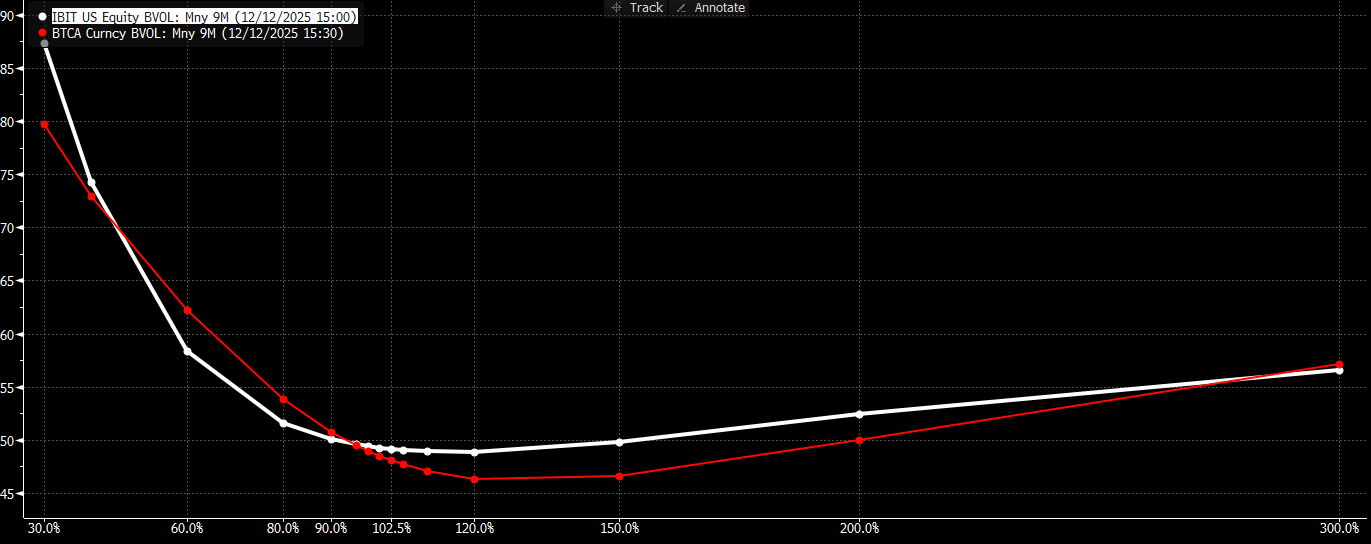
Task: Click the red legend marker for BTCA
Action: [x=42, y=32]
